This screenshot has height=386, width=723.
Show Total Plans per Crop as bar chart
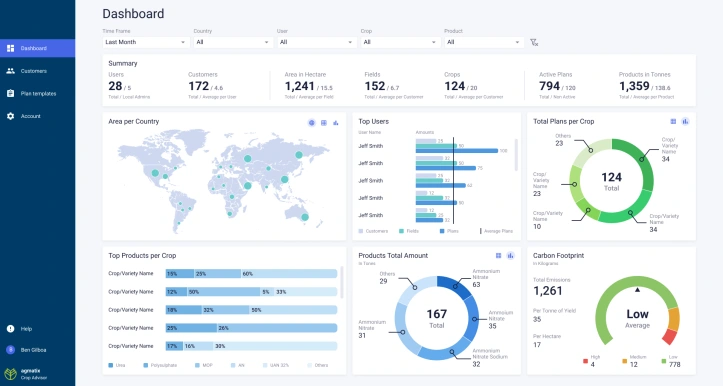tap(685, 121)
